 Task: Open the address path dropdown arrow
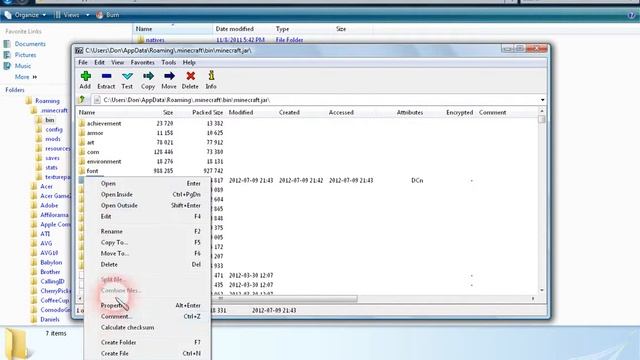(x=542, y=100)
